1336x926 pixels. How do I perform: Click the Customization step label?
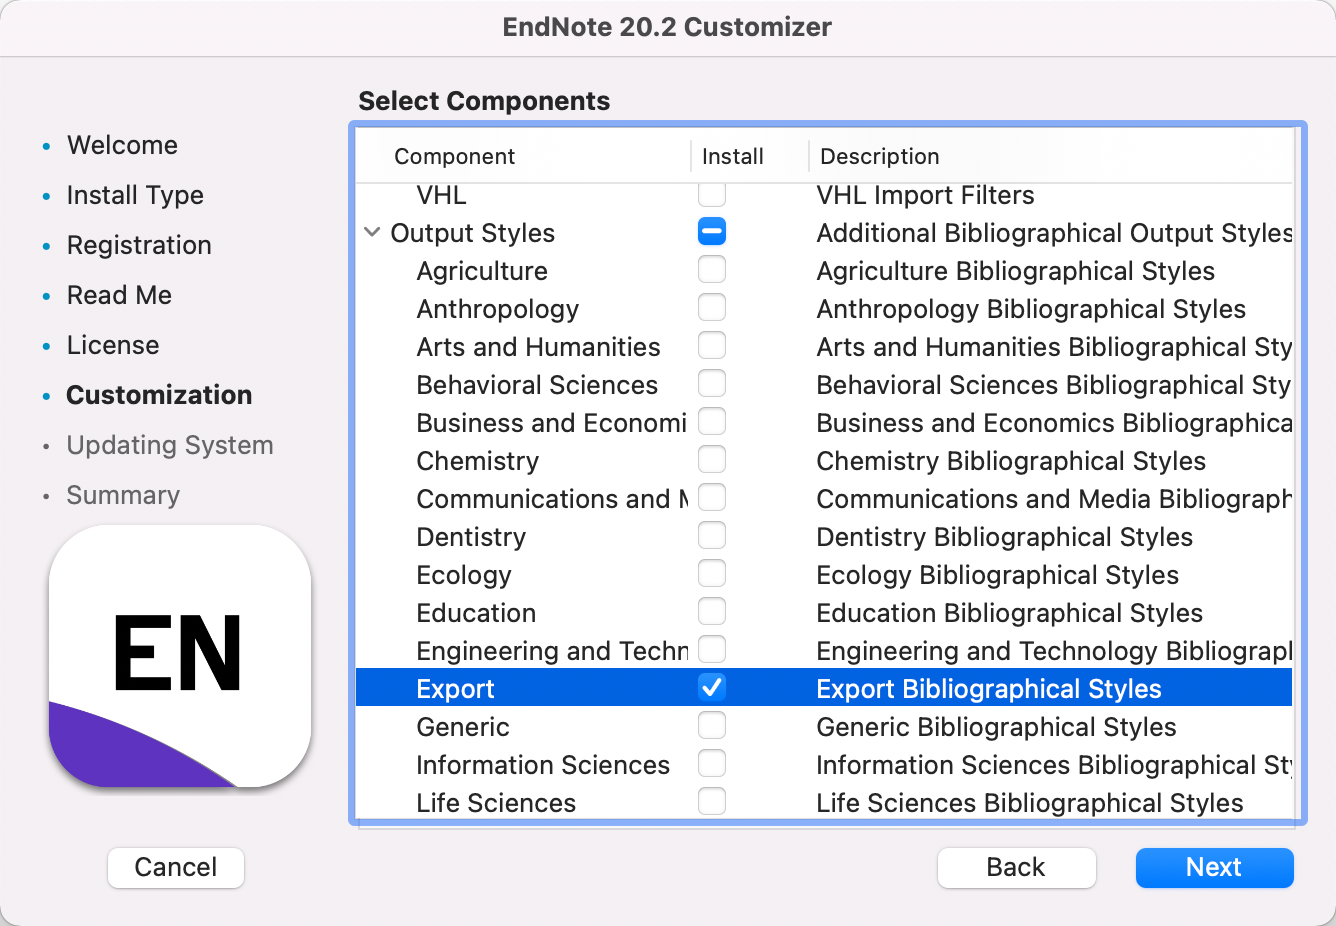pyautogui.click(x=159, y=395)
